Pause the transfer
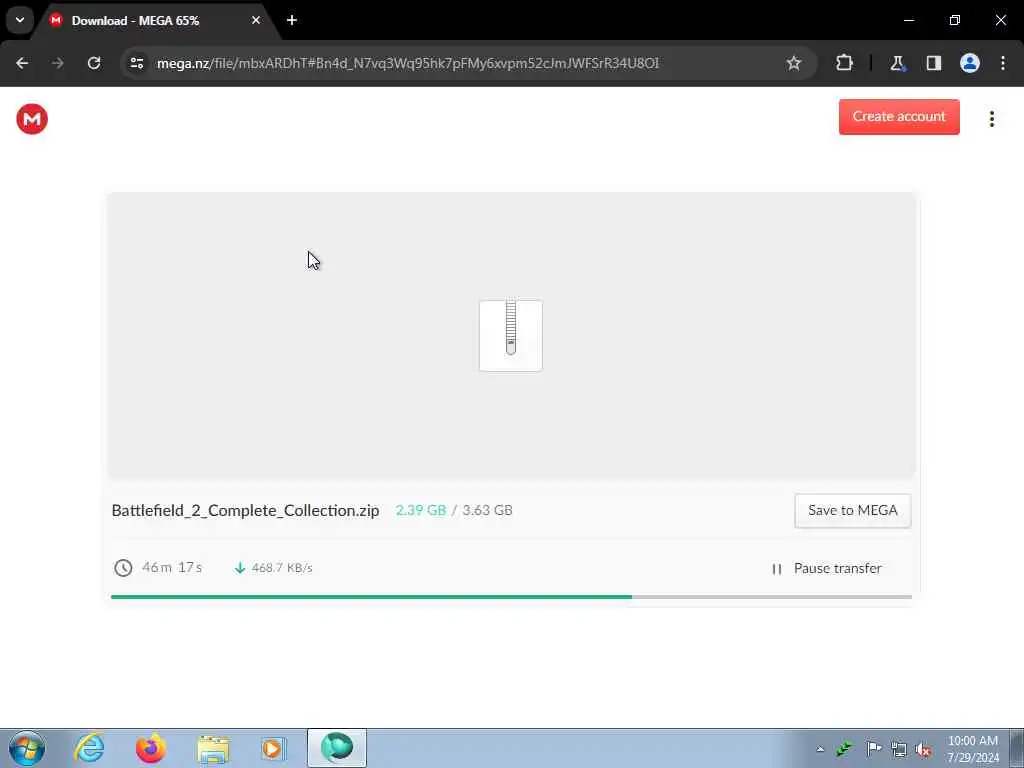The height and width of the screenshot is (768, 1024). [x=827, y=569]
